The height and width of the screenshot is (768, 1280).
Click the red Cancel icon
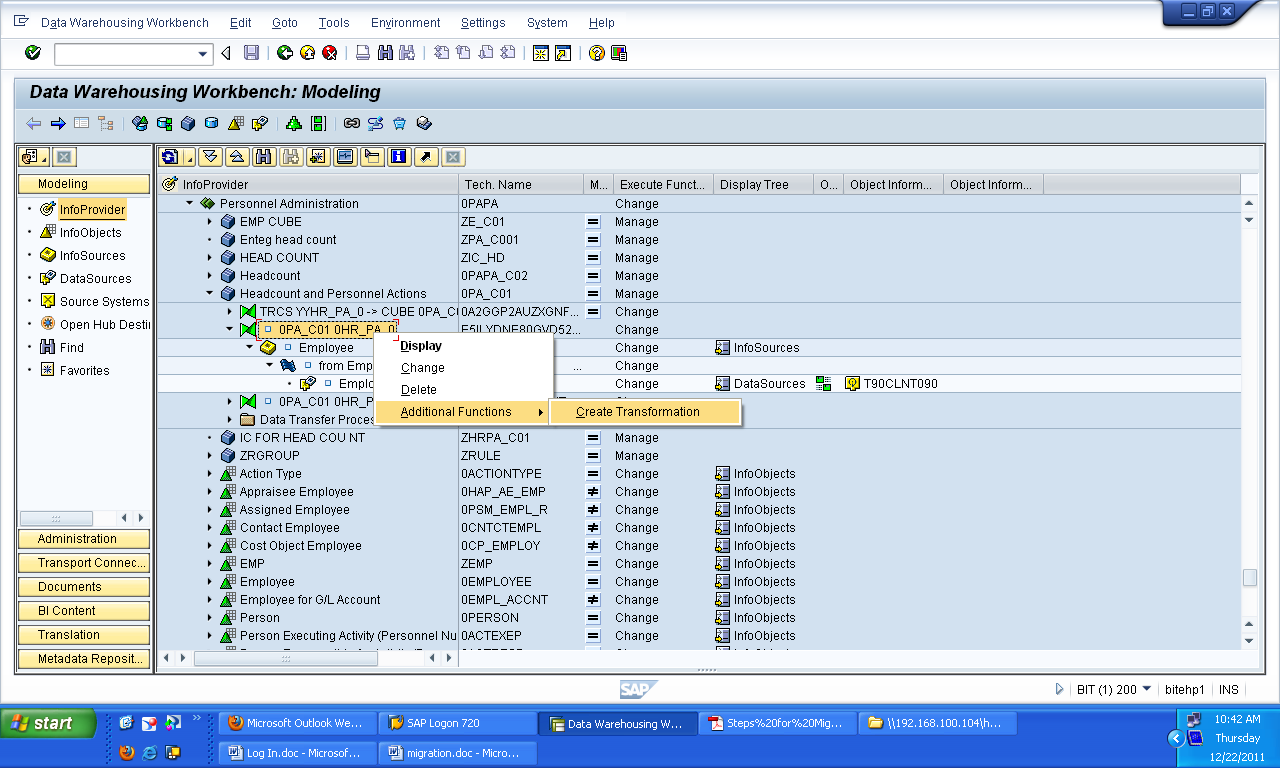click(x=329, y=53)
